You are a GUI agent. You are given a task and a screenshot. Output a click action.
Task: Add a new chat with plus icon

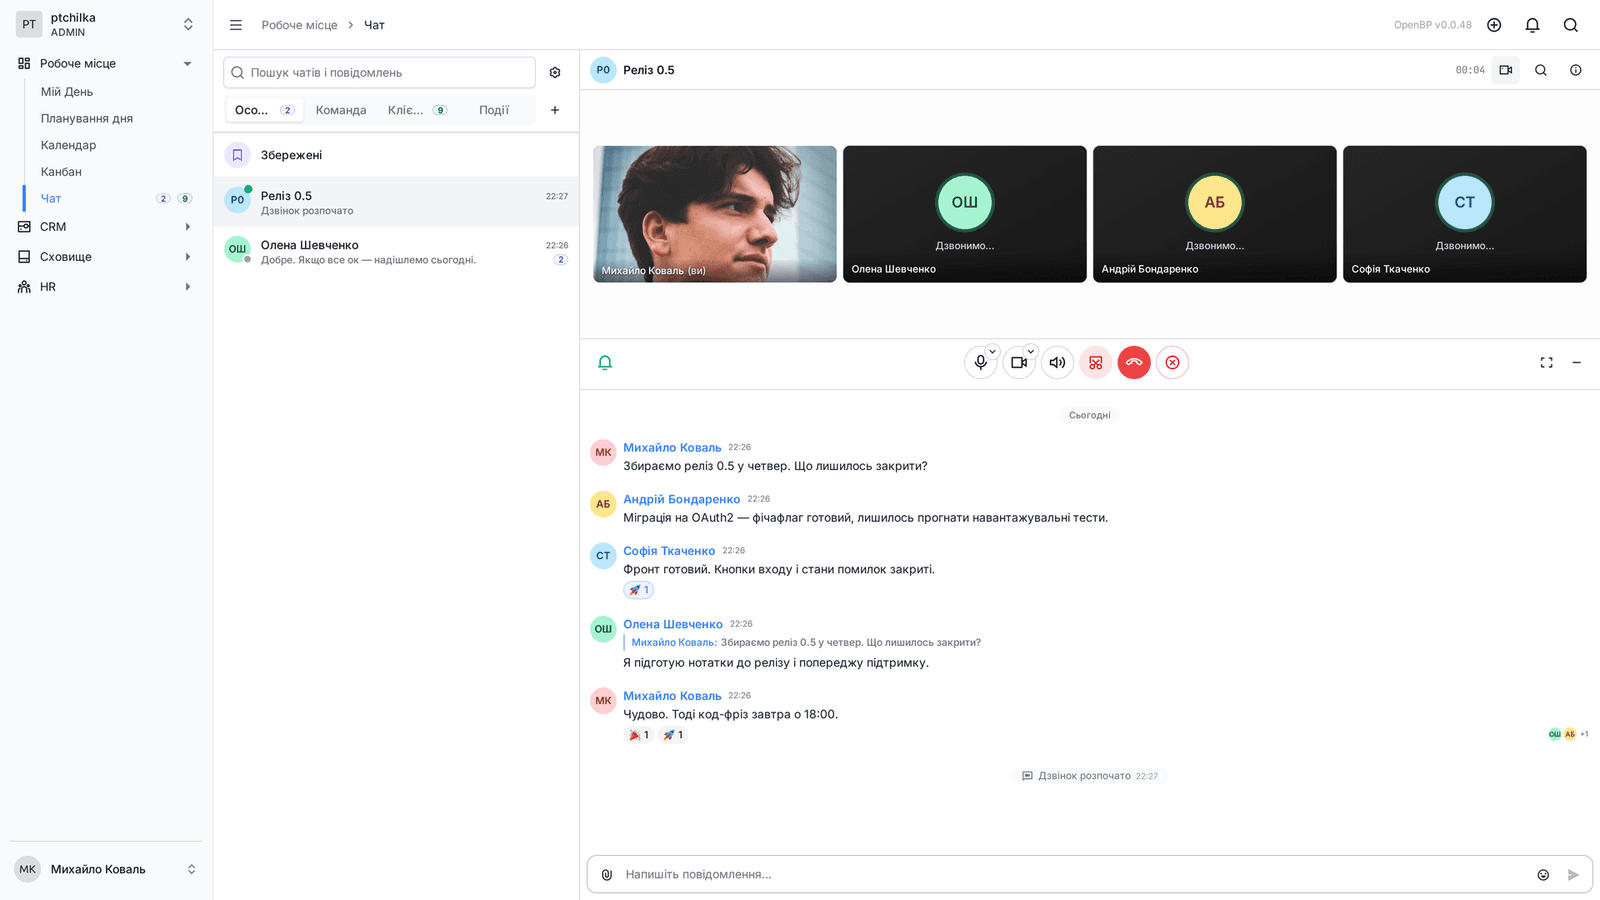555,110
